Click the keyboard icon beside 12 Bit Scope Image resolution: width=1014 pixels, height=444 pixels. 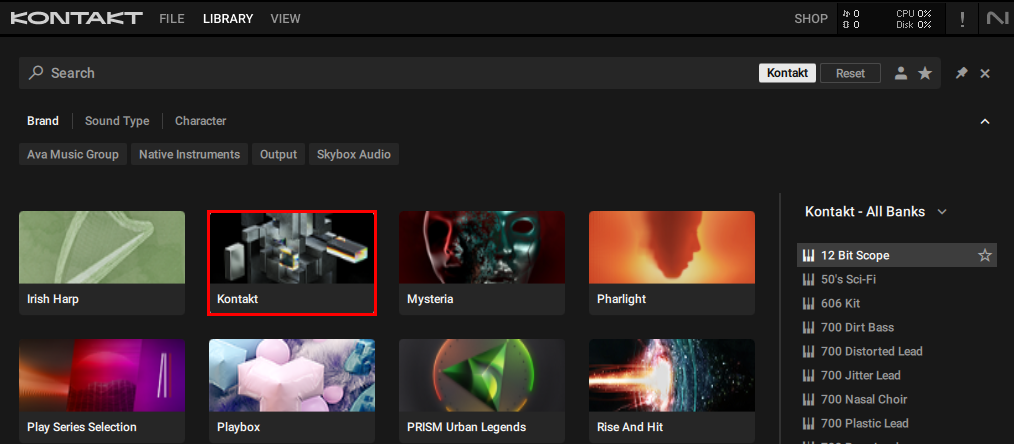[808, 255]
